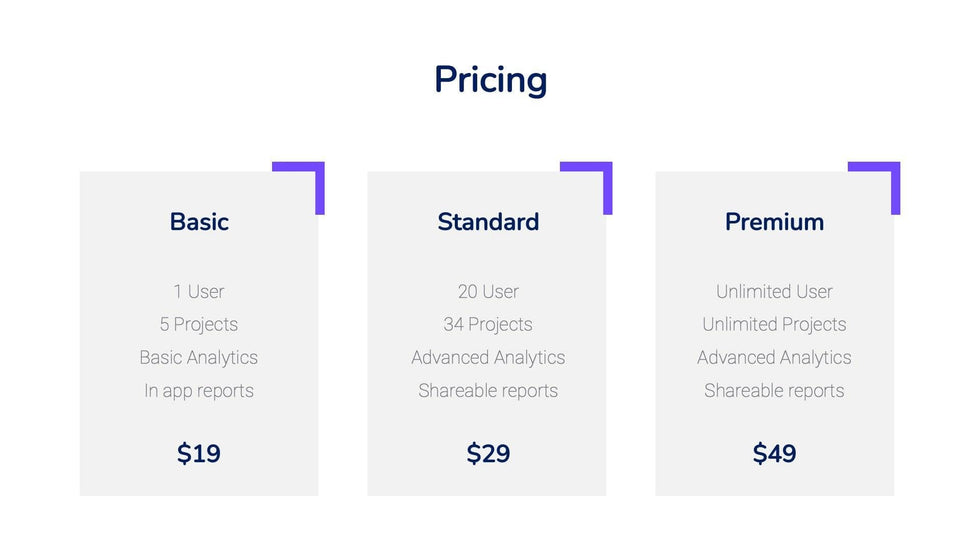This screenshot has height=551, width=980.
Task: Click the $29 price
Action: pos(488,454)
